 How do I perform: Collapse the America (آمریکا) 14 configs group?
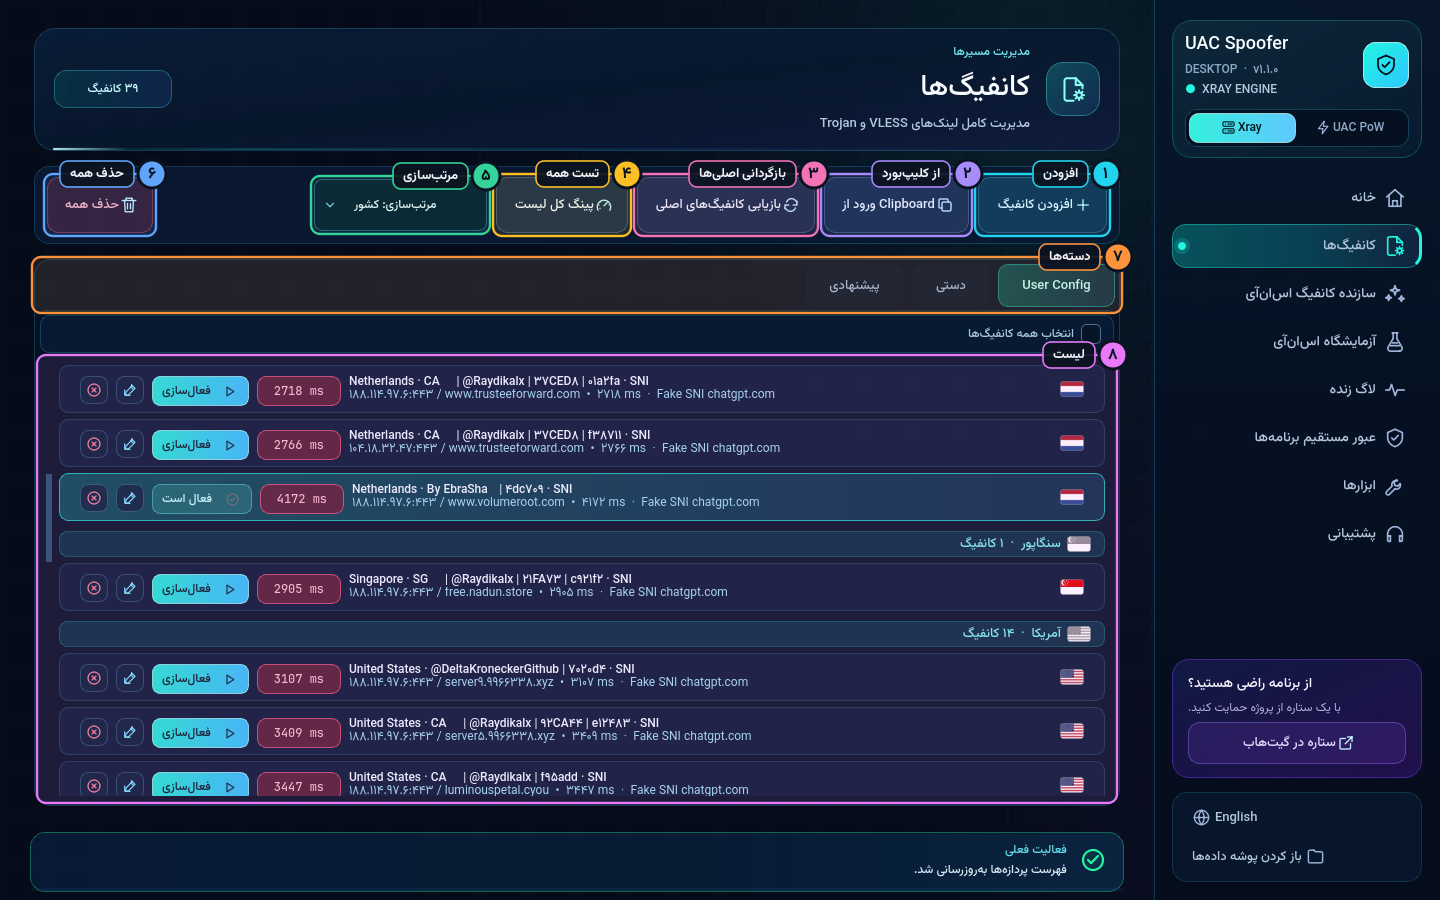[x=582, y=634]
